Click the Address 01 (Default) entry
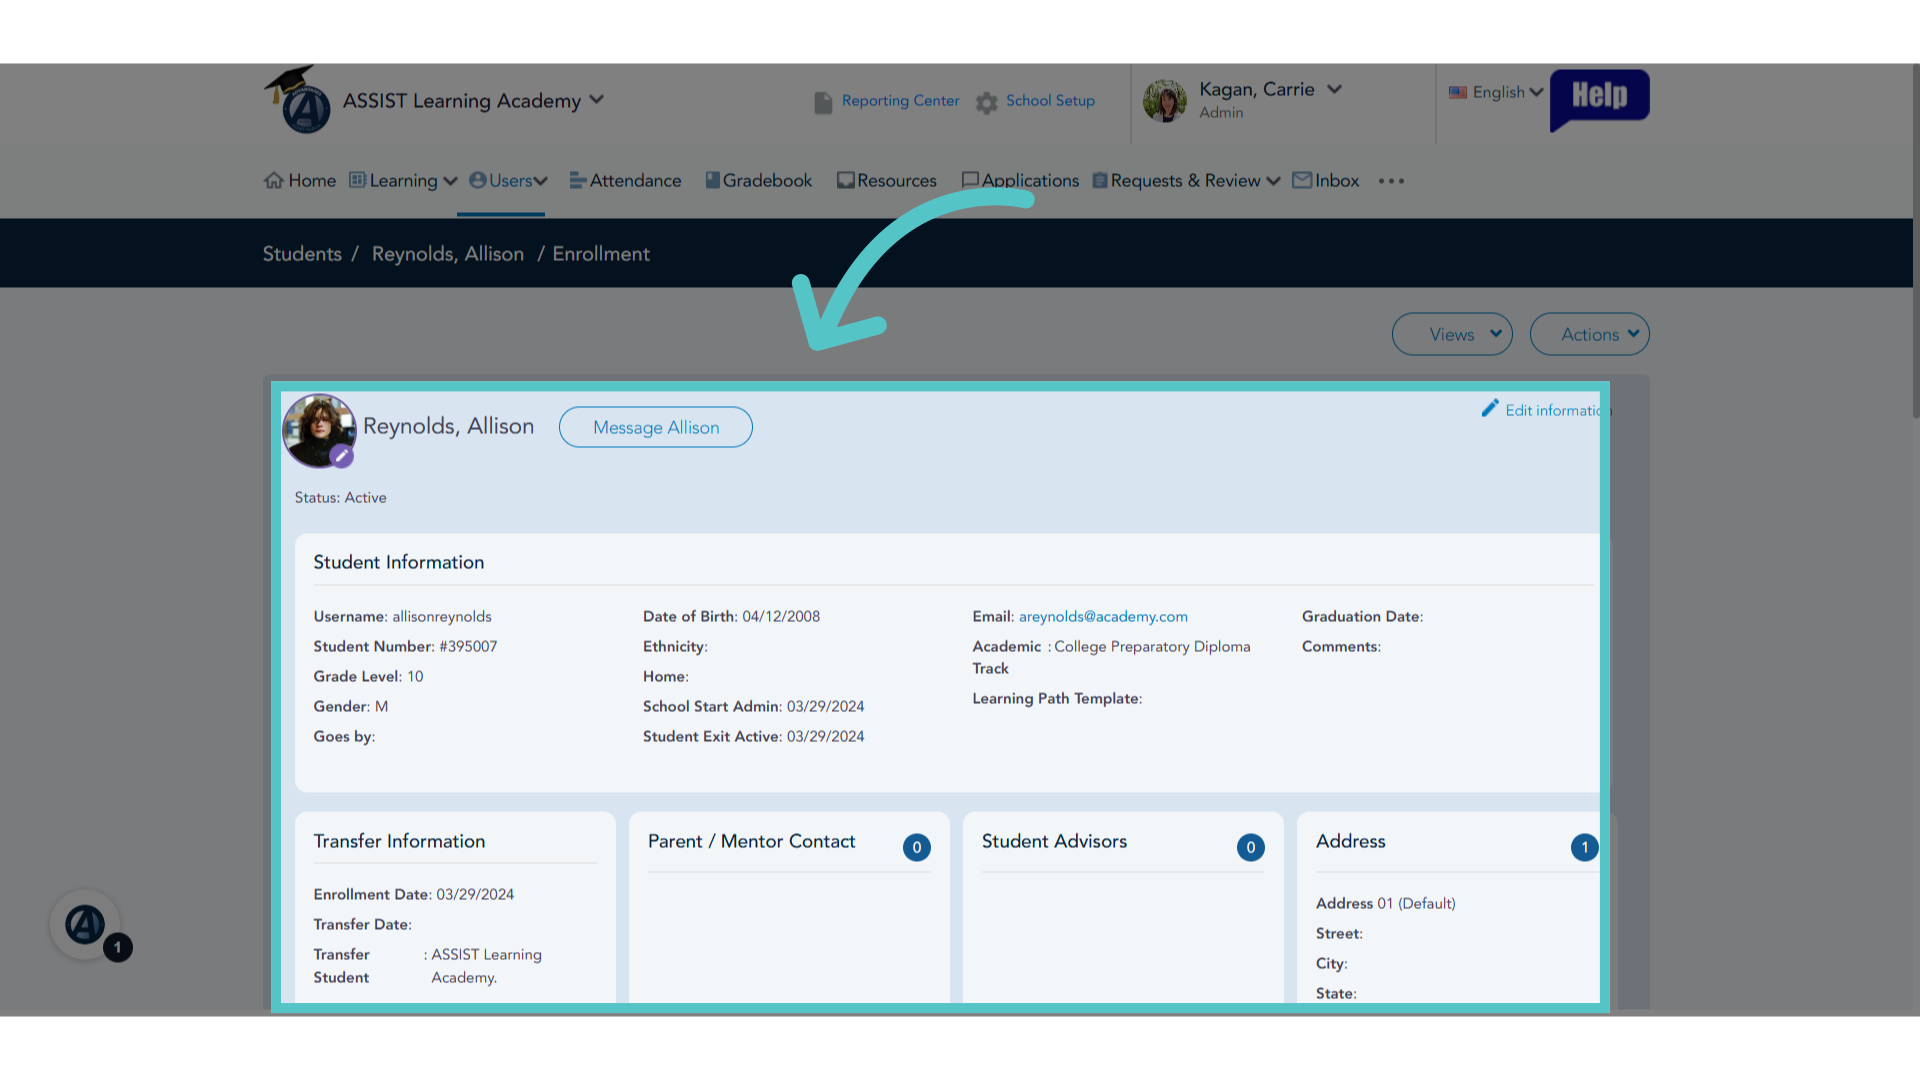This screenshot has width=1920, height=1080. pos(1385,903)
